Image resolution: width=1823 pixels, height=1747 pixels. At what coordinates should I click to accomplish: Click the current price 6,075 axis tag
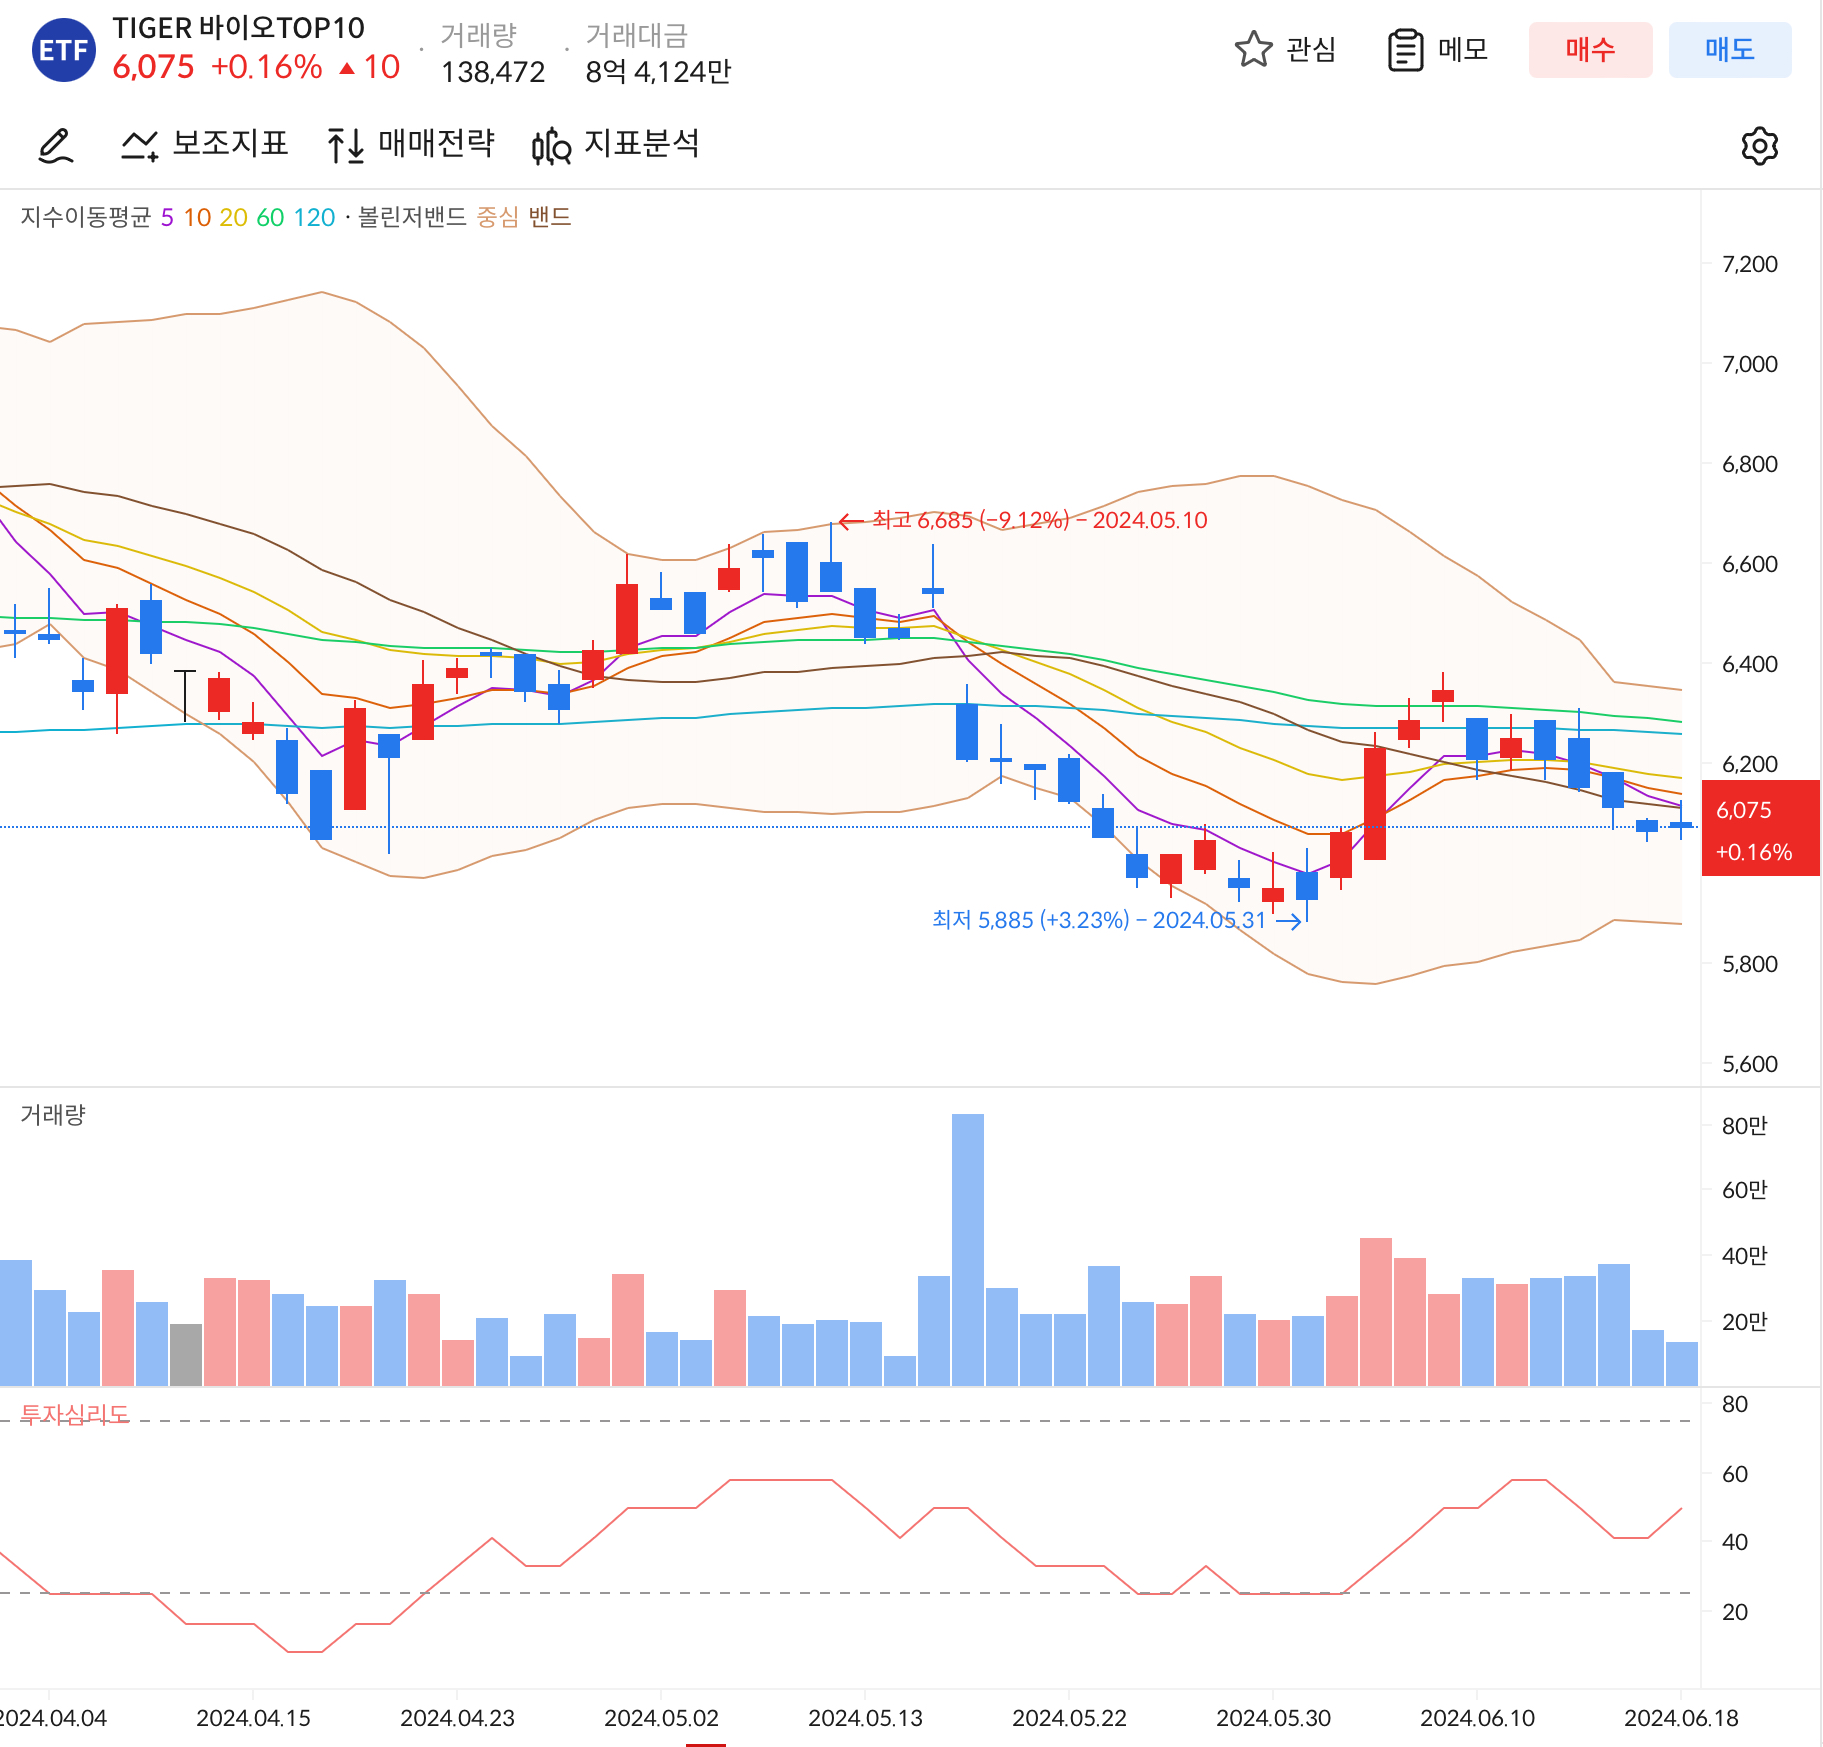1760,828
